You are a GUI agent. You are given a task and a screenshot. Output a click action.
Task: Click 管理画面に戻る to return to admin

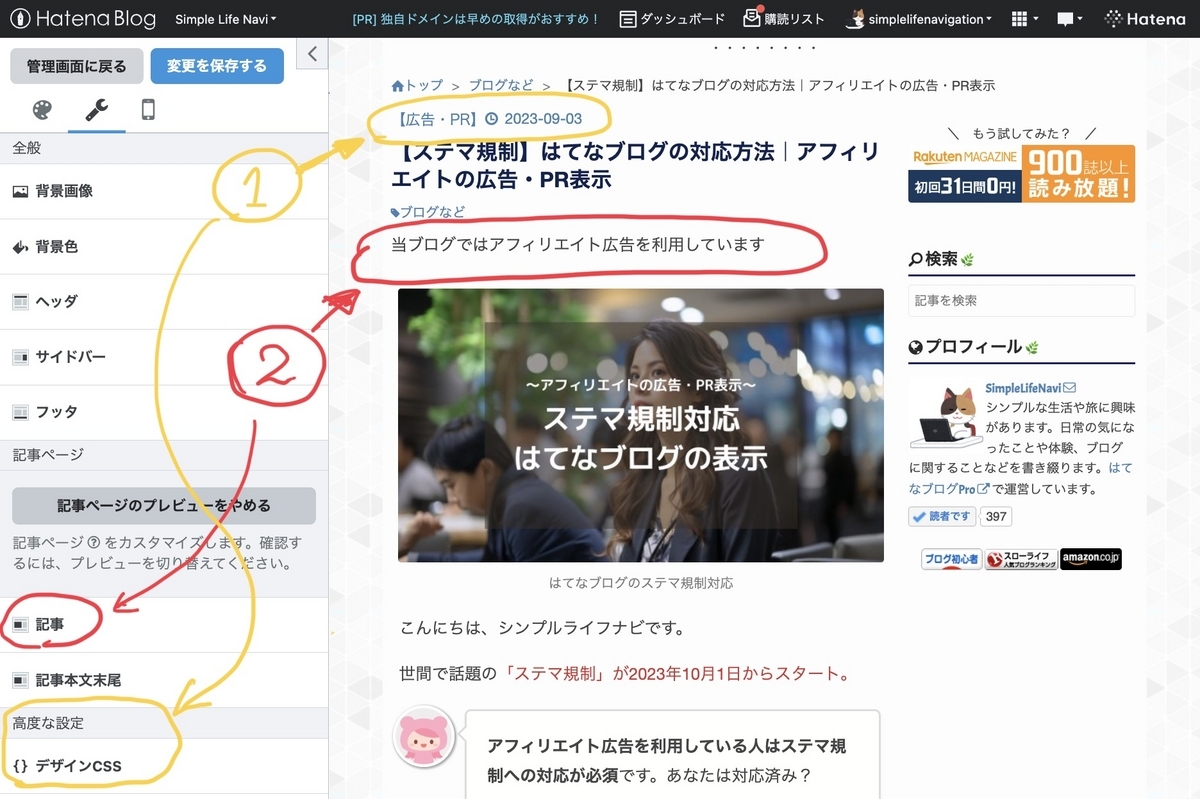click(76, 65)
